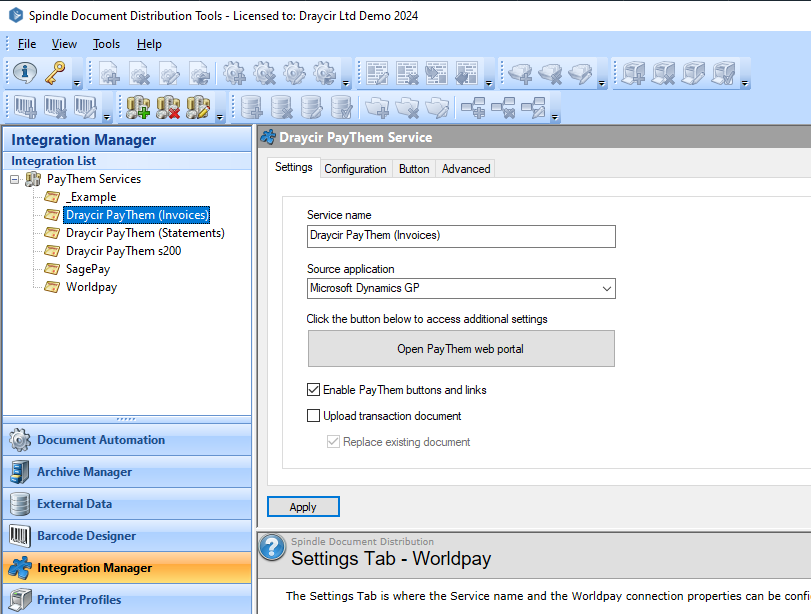Click the delete folder icon
The height and width of the screenshot is (614, 811).
pos(407,108)
